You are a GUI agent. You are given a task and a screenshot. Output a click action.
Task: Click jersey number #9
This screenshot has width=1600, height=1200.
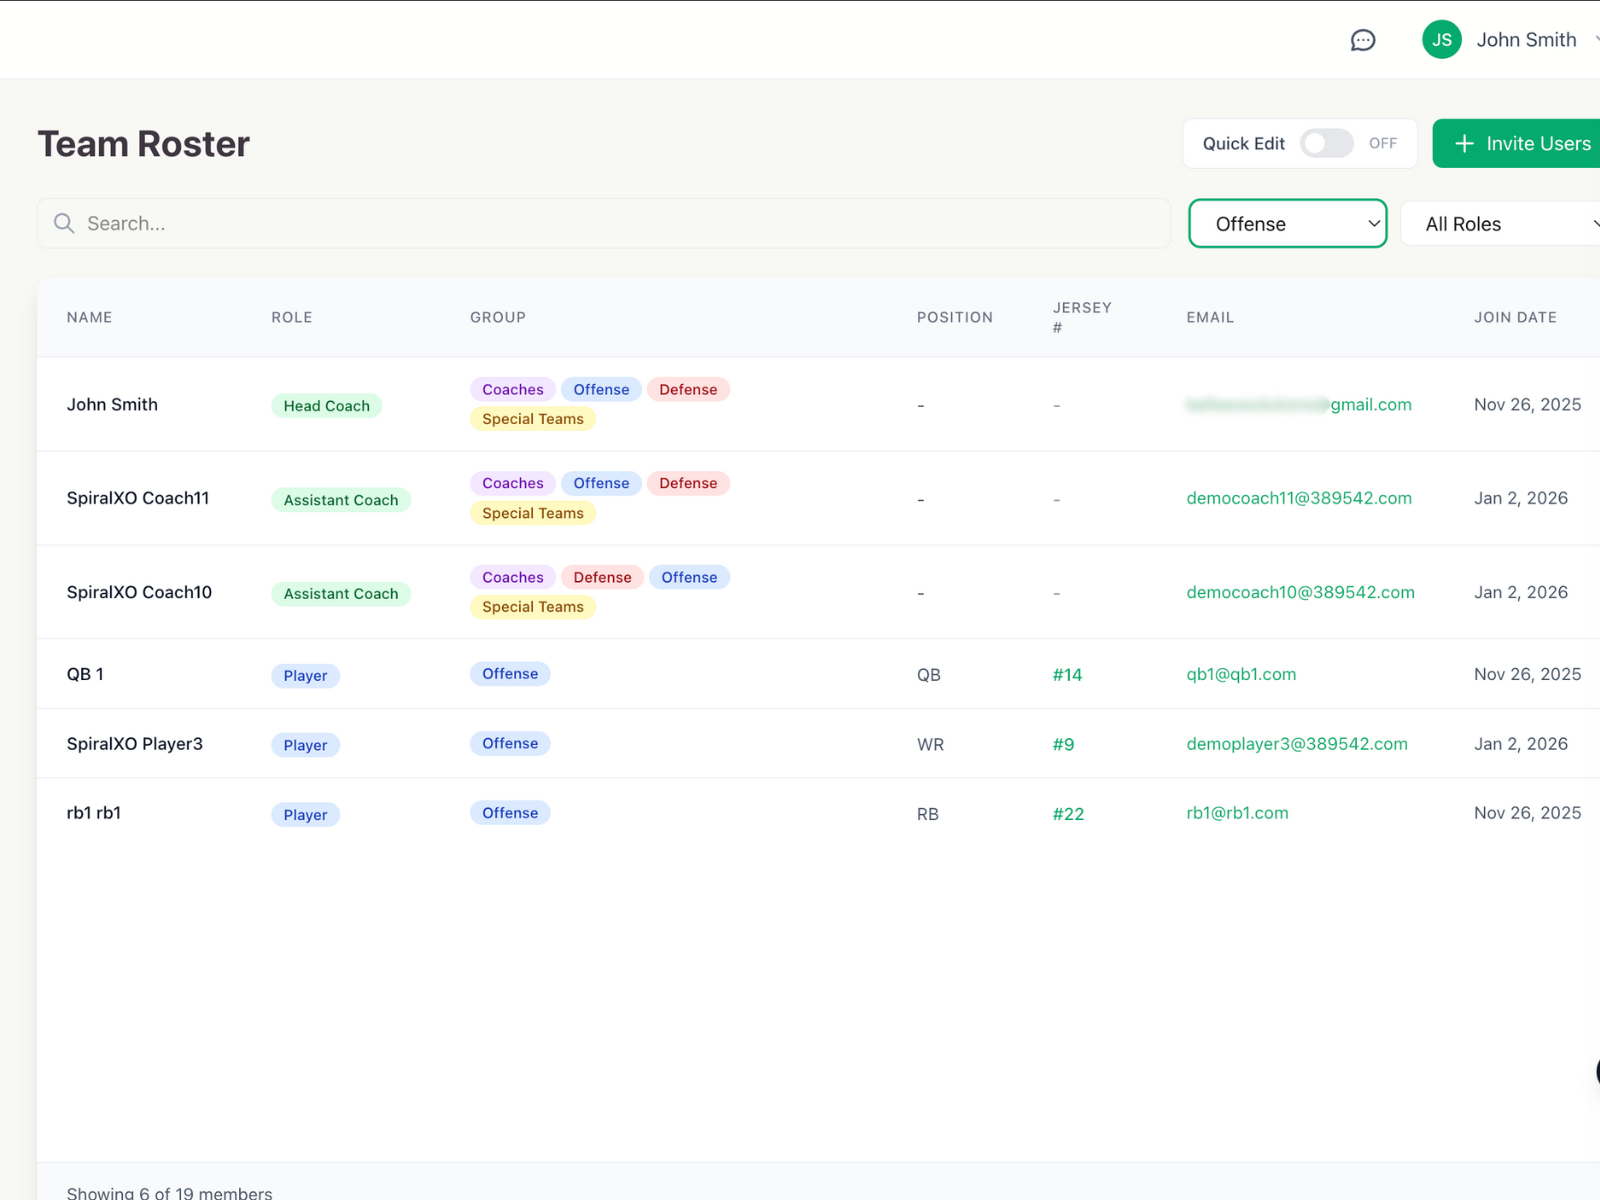tap(1063, 744)
